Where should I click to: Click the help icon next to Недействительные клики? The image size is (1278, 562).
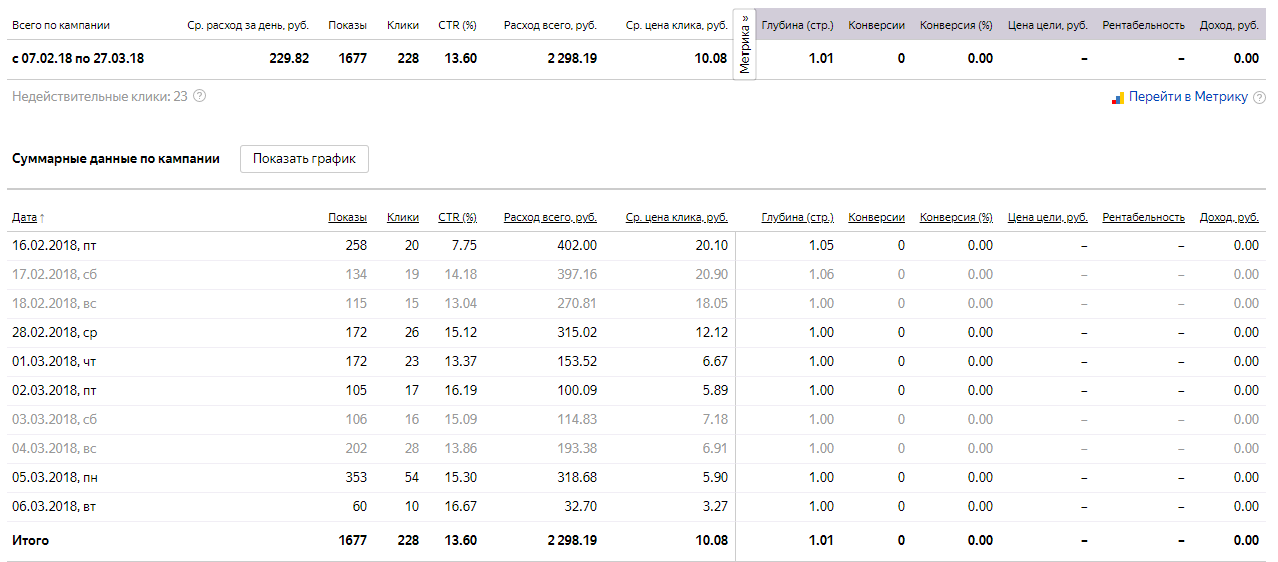click(x=199, y=96)
